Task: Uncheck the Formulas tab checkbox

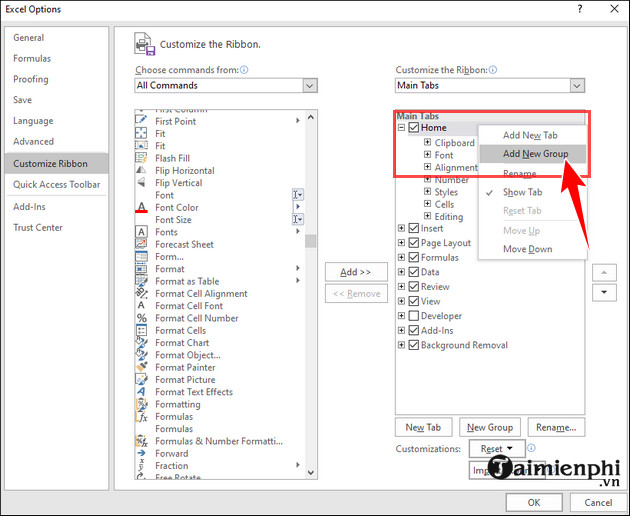Action: click(x=413, y=257)
